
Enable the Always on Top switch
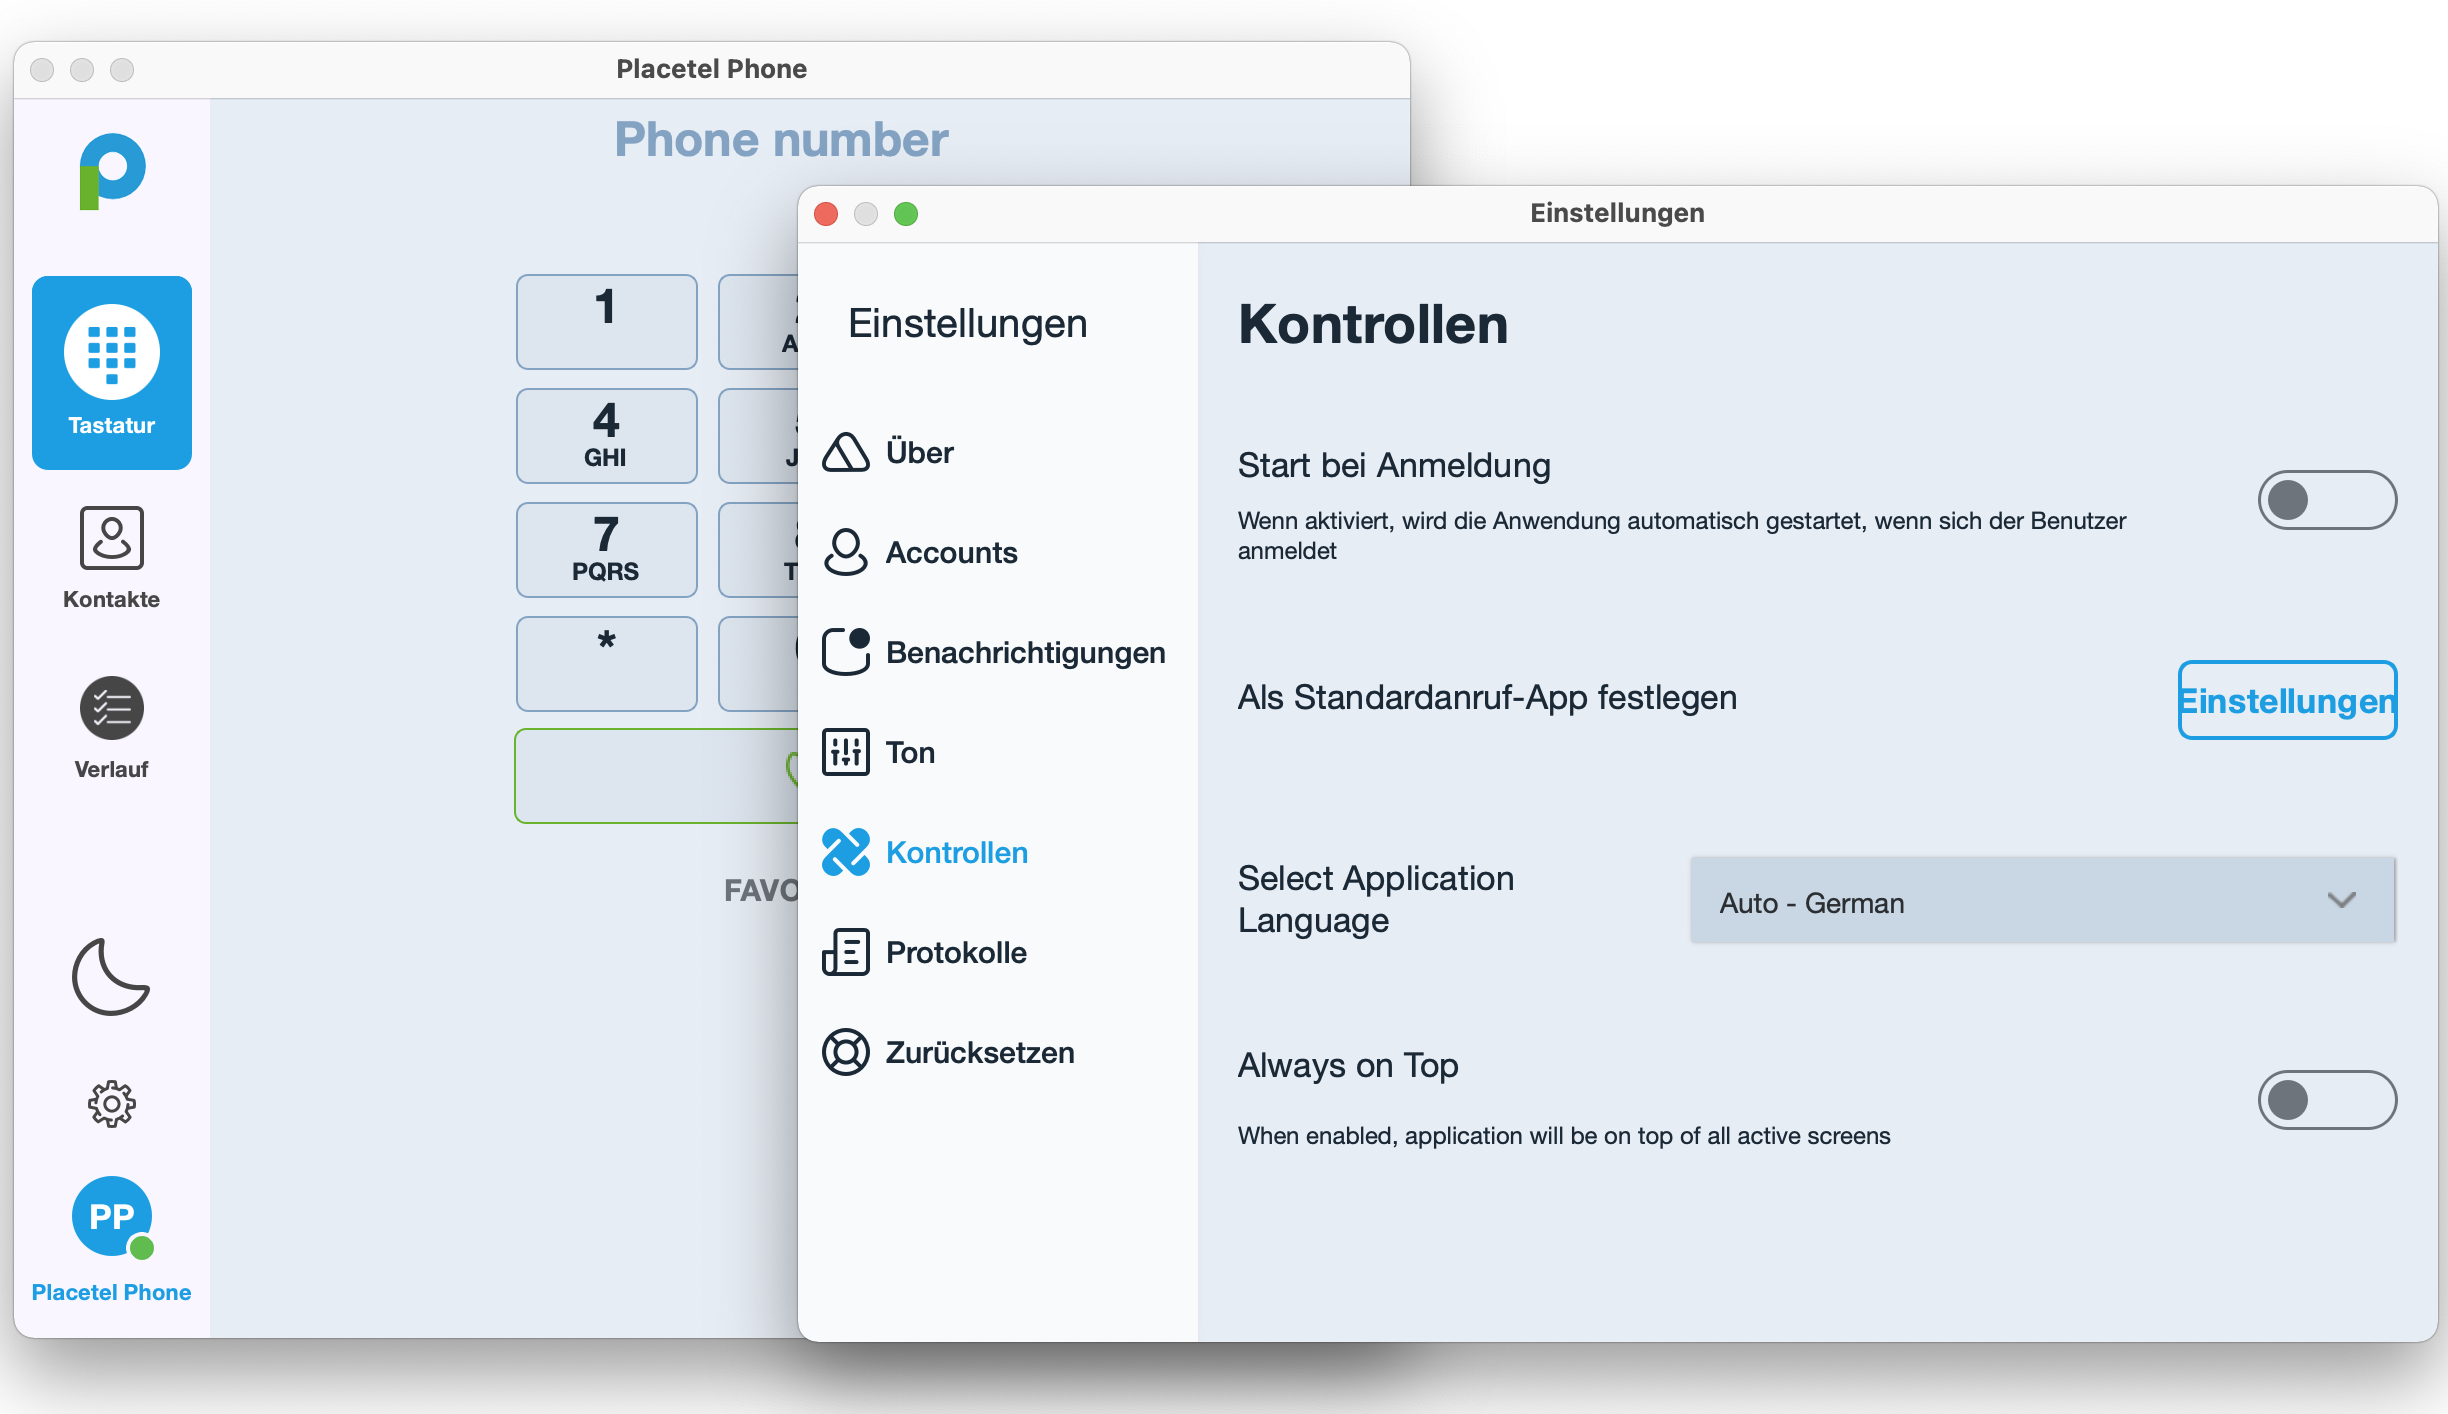(x=2326, y=1100)
